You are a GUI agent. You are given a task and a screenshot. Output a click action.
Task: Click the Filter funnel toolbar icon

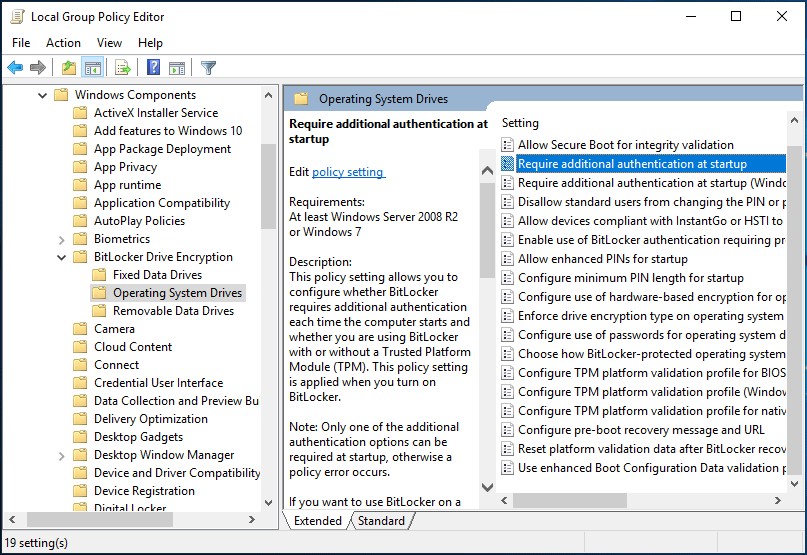[208, 68]
